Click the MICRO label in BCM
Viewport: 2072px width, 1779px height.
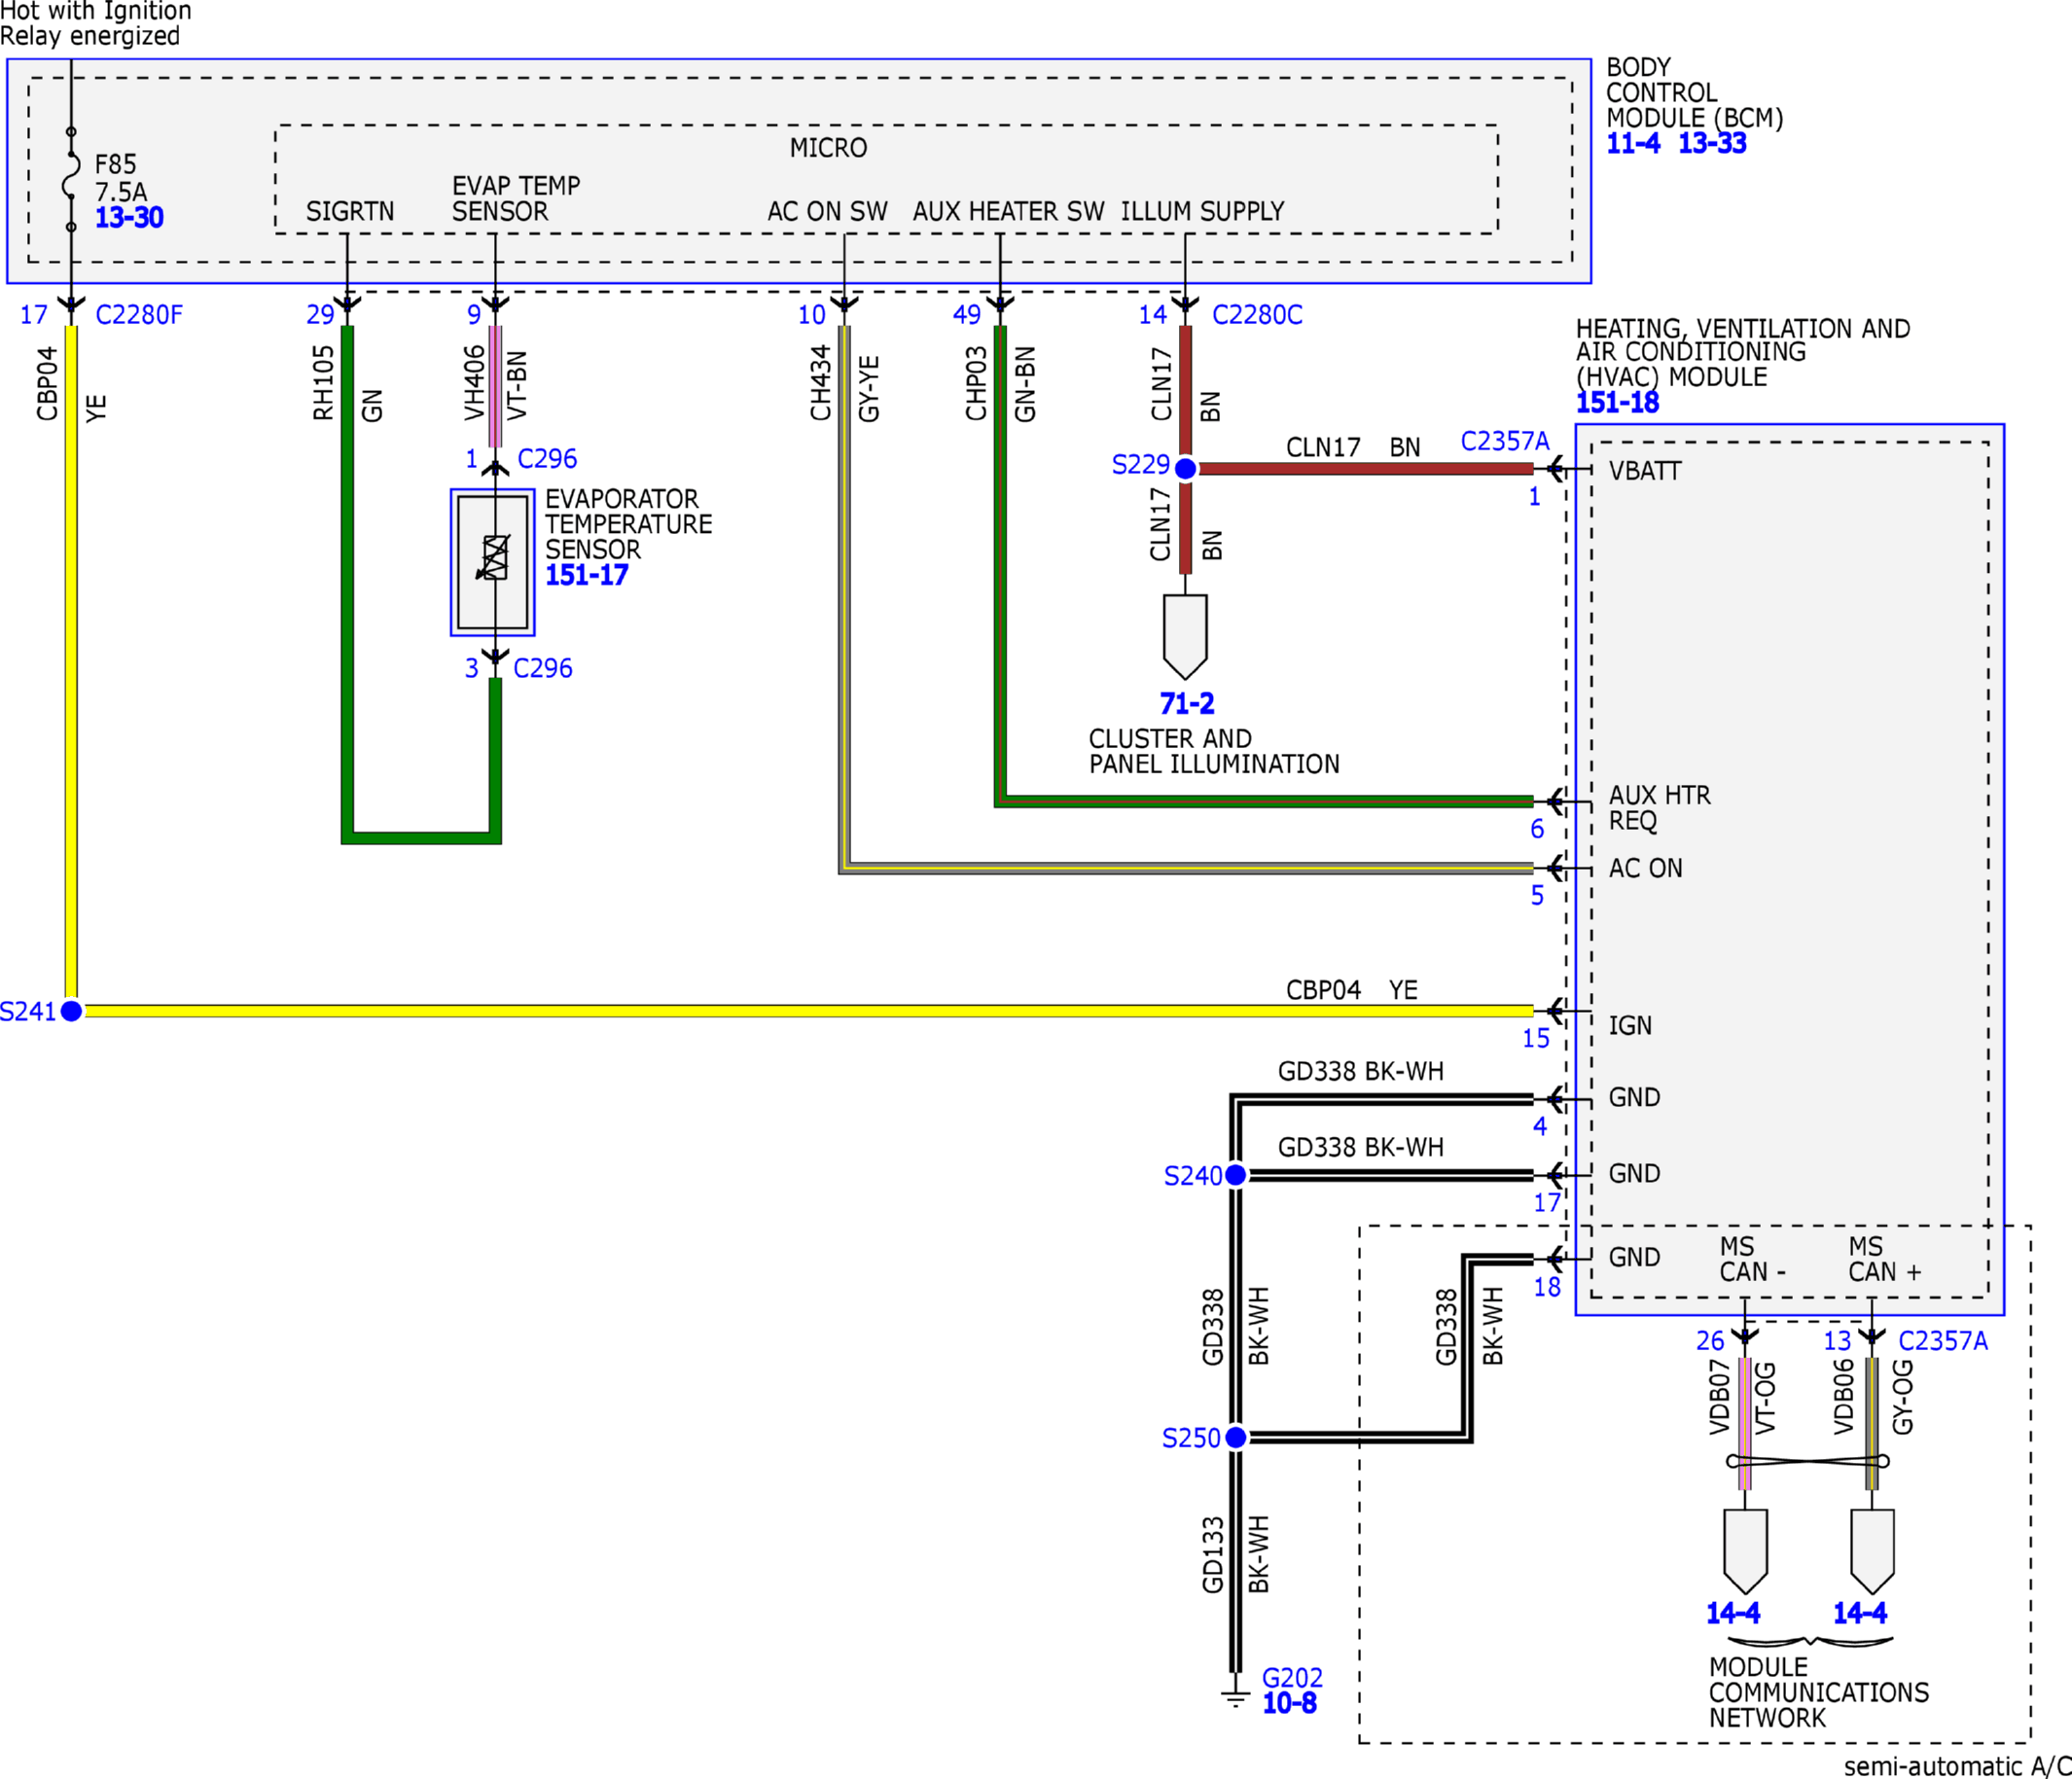(828, 148)
